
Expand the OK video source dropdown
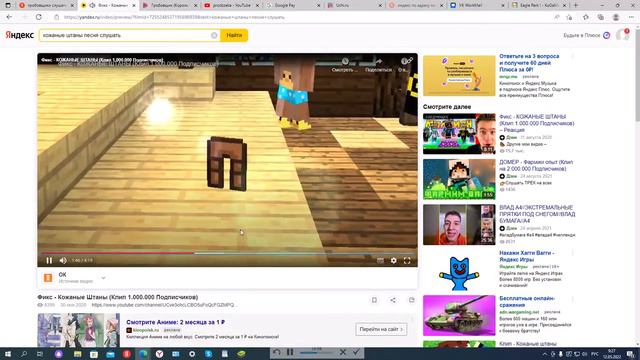point(103,278)
